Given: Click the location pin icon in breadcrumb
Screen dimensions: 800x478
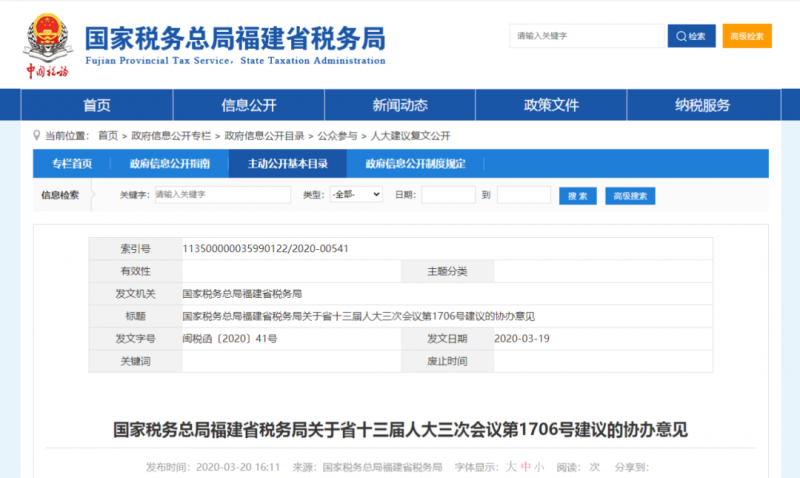Looking at the screenshot, I should click(38, 135).
